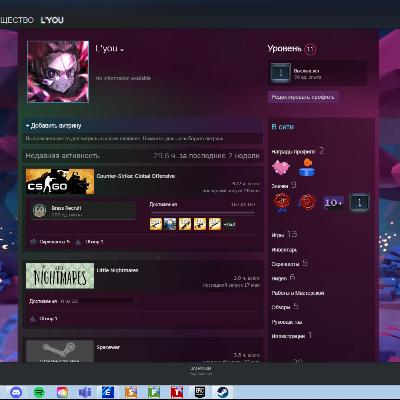This screenshot has height=400, width=400.
Task: Open Spotify from the taskbar
Action: [x=39, y=392]
